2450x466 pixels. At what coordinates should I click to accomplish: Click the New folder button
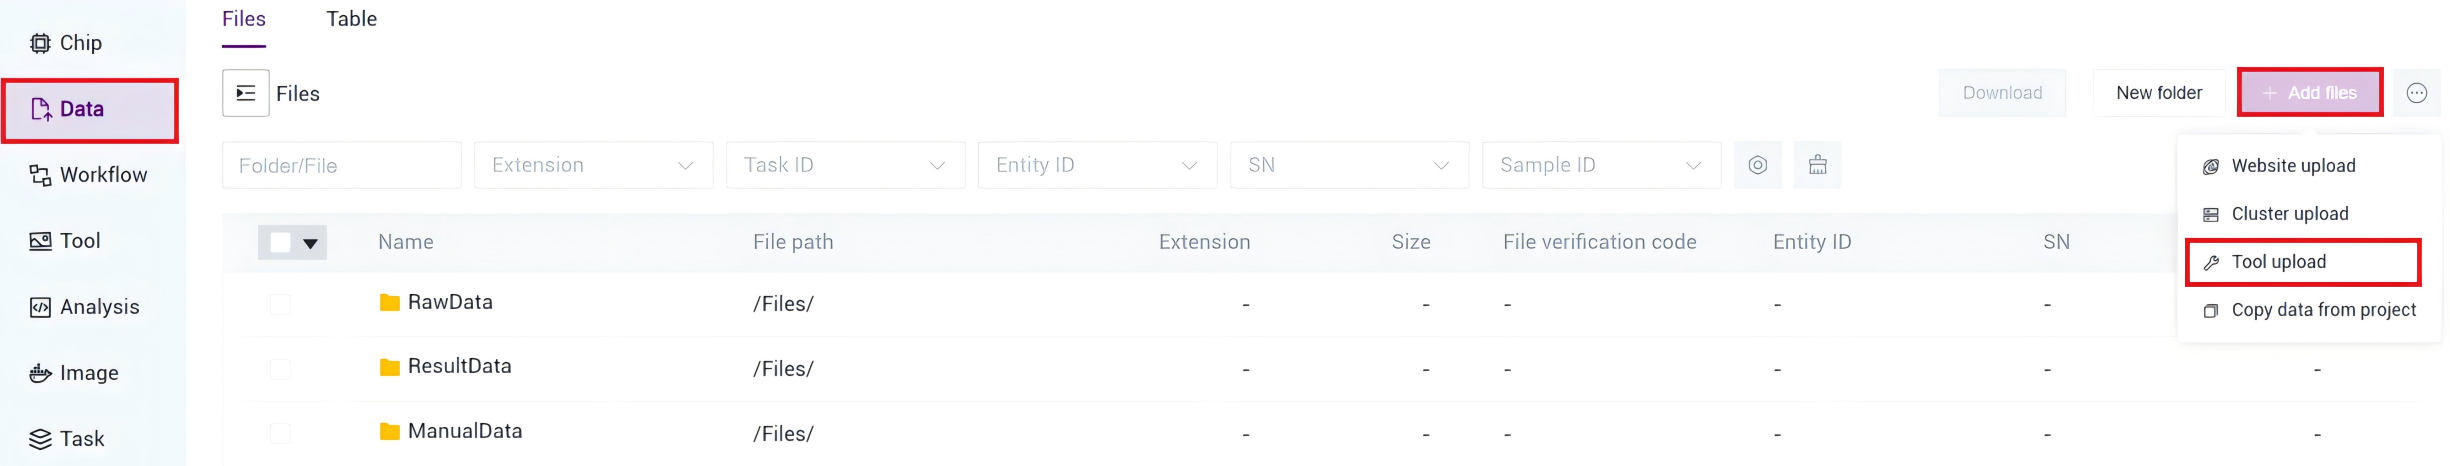[2158, 93]
